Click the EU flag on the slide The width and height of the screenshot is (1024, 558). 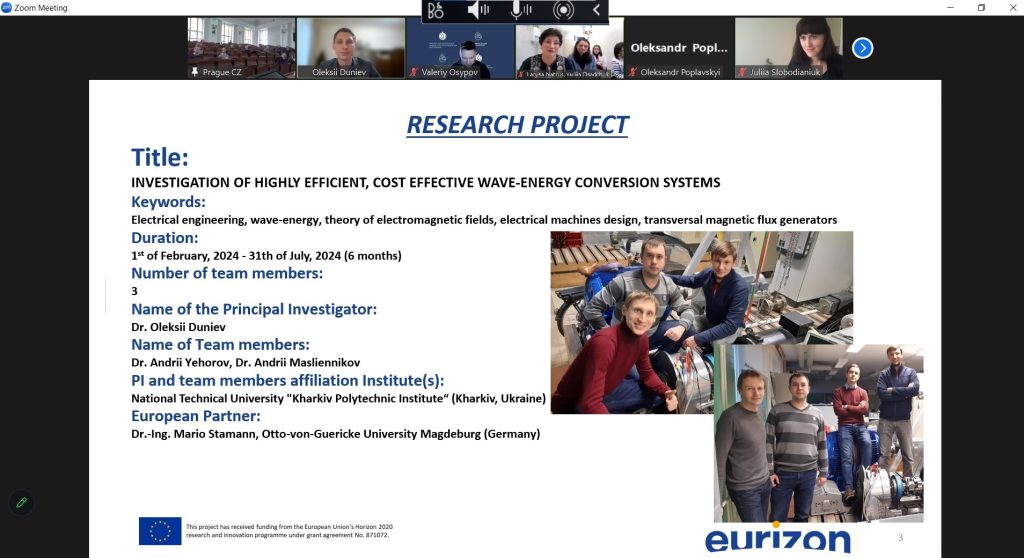point(160,531)
